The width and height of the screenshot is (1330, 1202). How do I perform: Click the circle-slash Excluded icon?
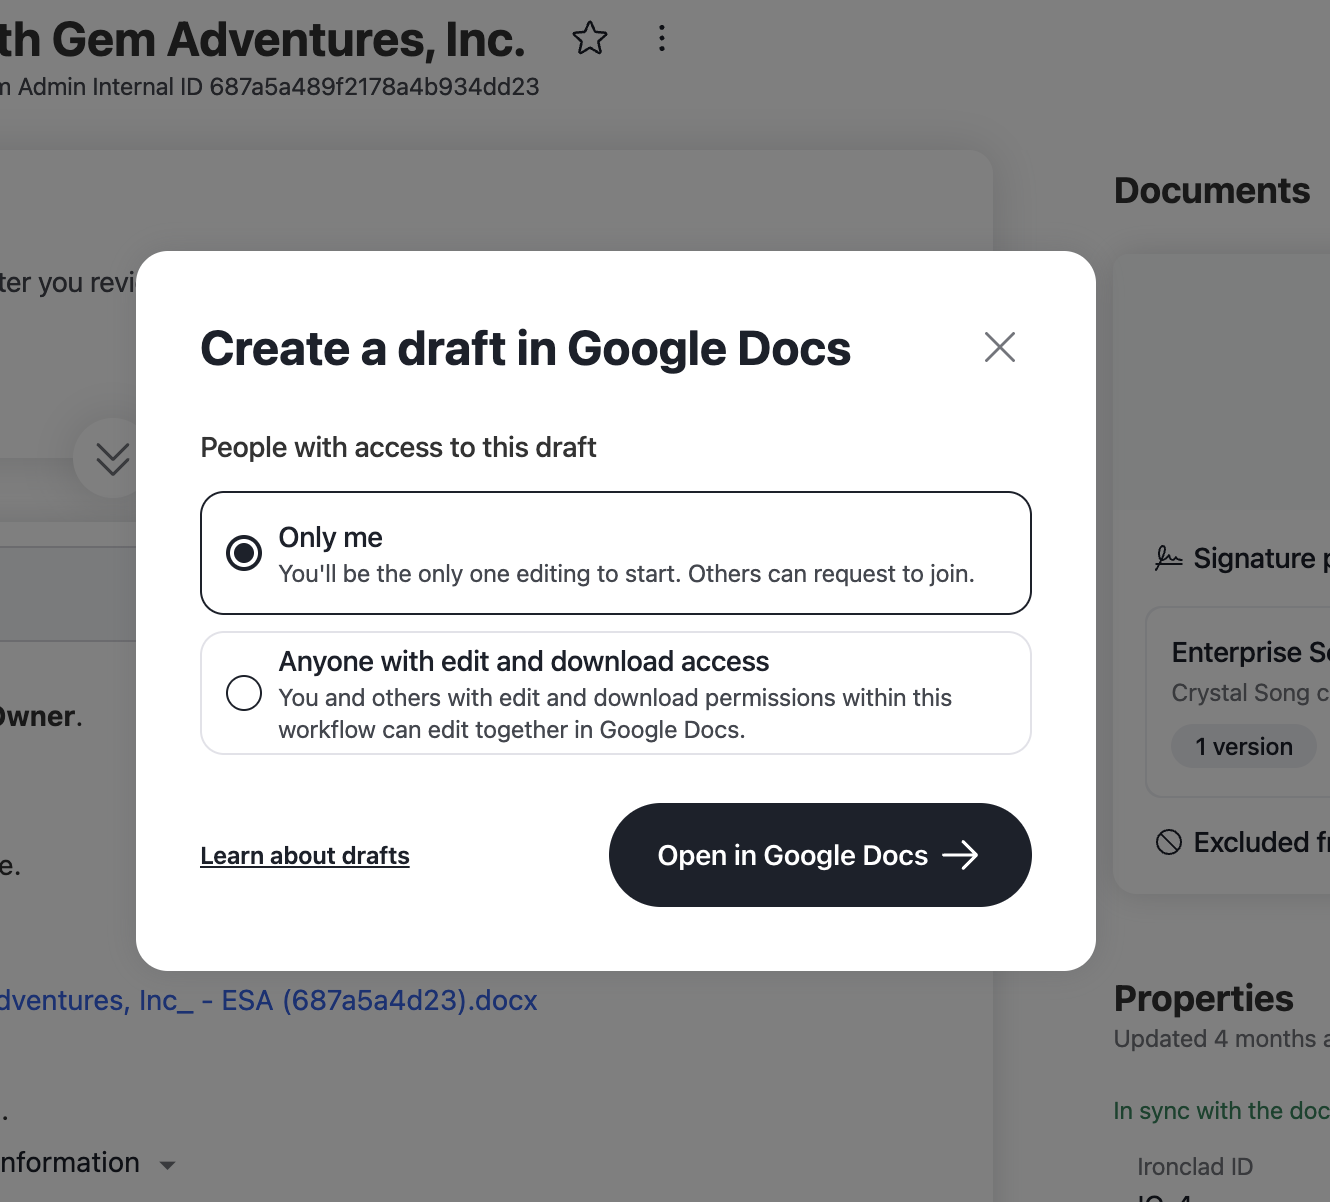point(1167,842)
